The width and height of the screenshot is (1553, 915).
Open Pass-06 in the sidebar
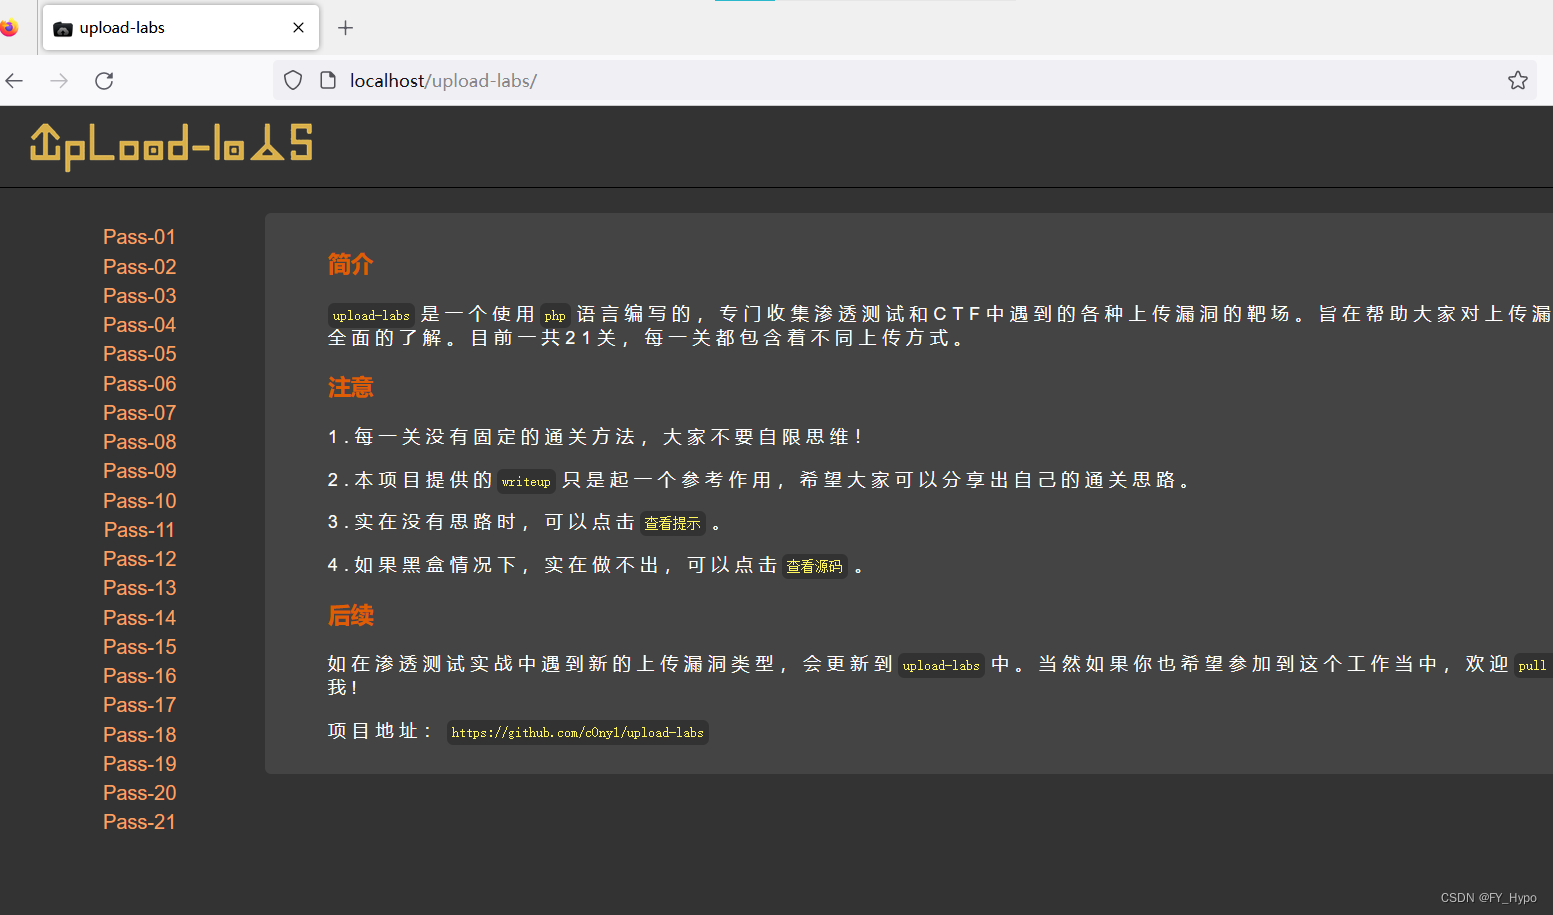click(139, 384)
